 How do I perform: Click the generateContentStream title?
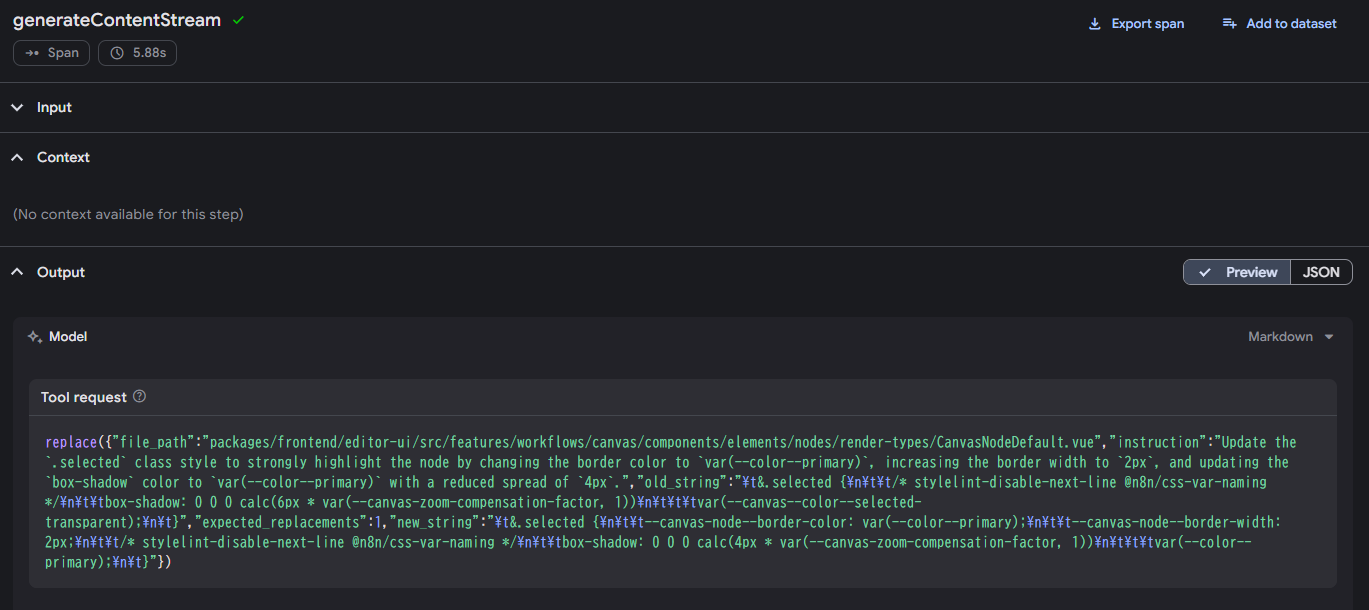pos(117,21)
